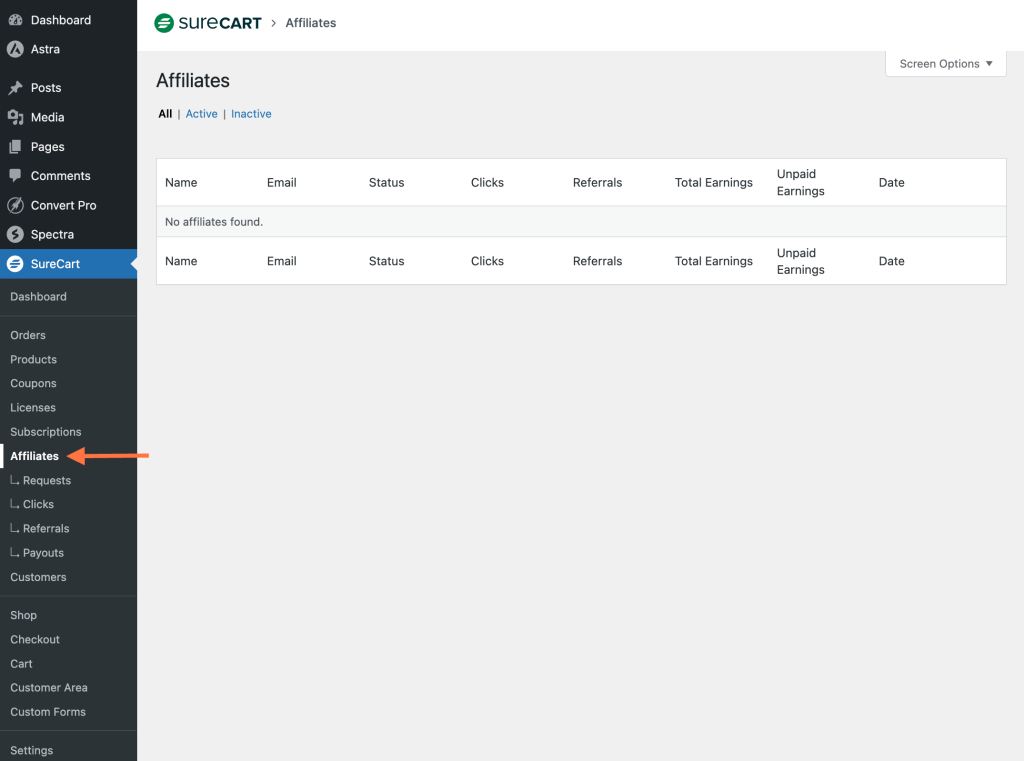
Task: Click the Pages icon in sidebar
Action: tap(15, 147)
